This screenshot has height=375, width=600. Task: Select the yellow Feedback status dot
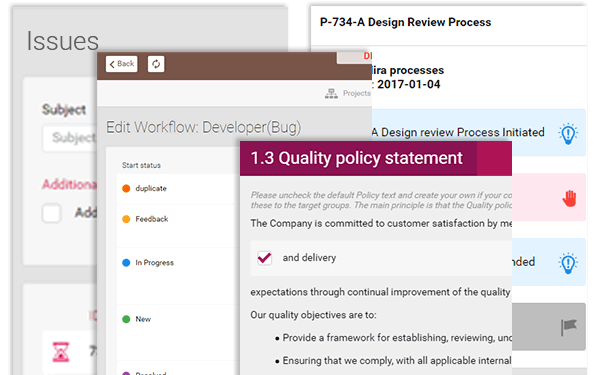pos(126,219)
